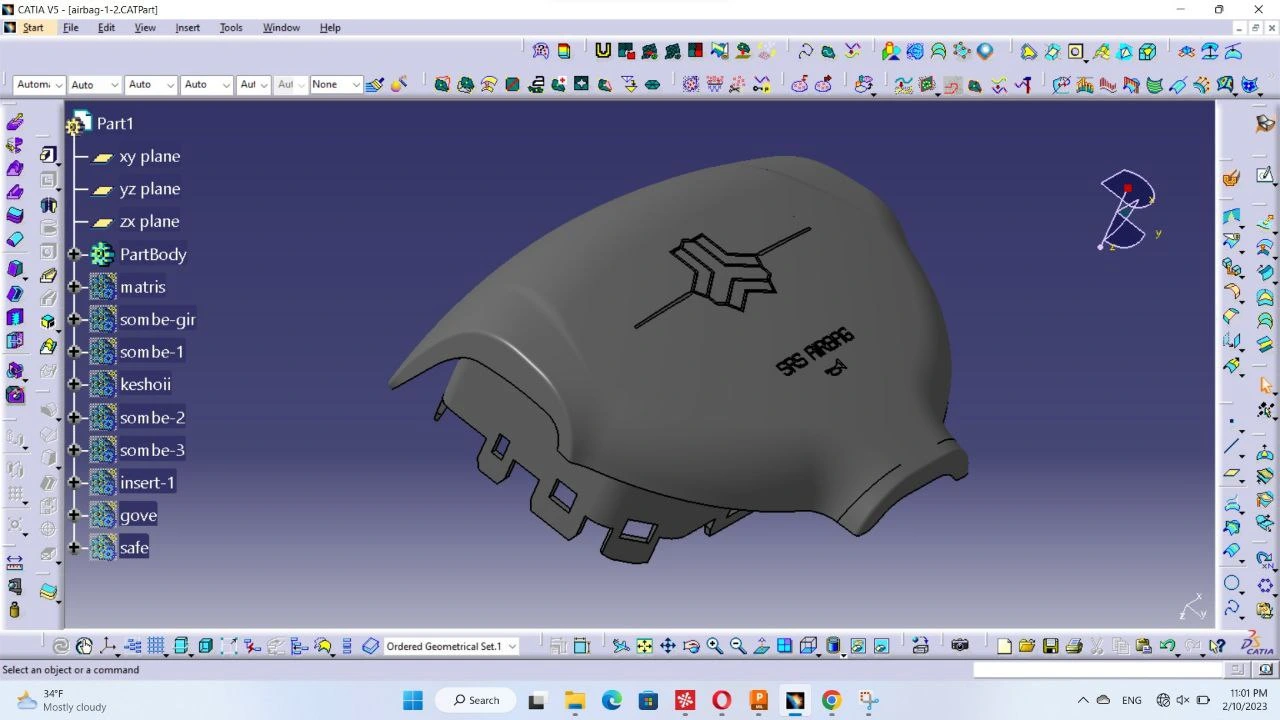Open the None dropdown in graphic properties

pos(355,85)
